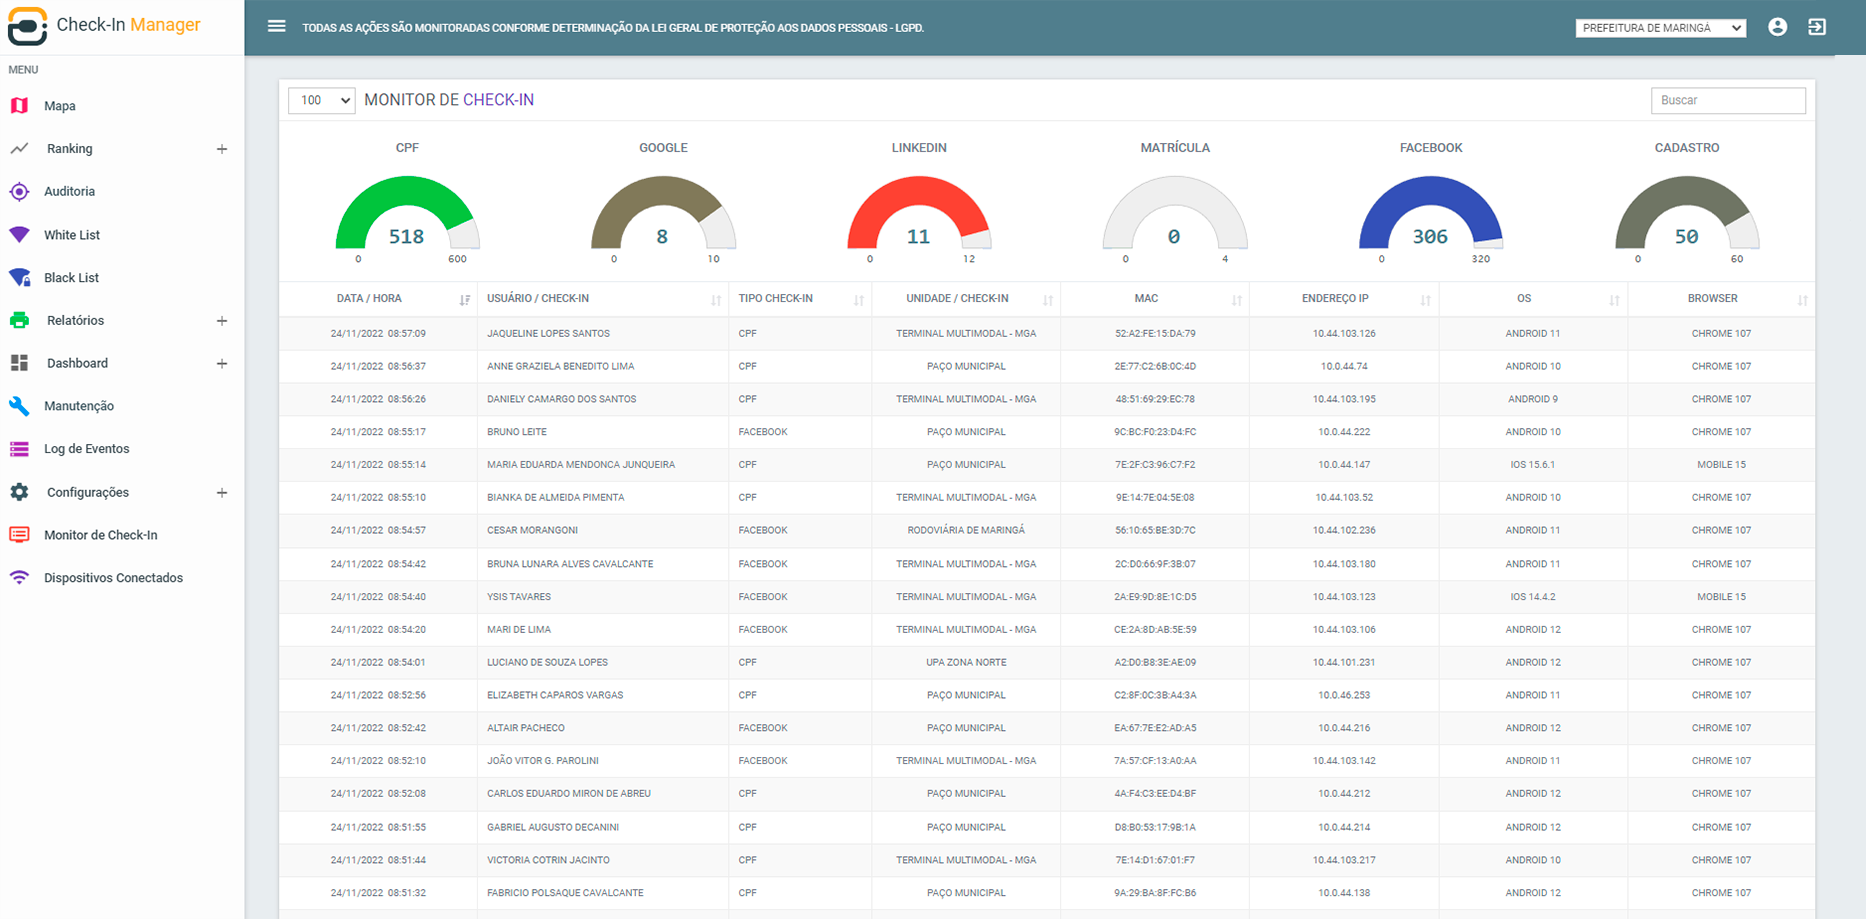Select user FABRICIO POLSAQUE CAVALCANTE
Image resolution: width=1866 pixels, height=919 pixels.
pos(565,893)
